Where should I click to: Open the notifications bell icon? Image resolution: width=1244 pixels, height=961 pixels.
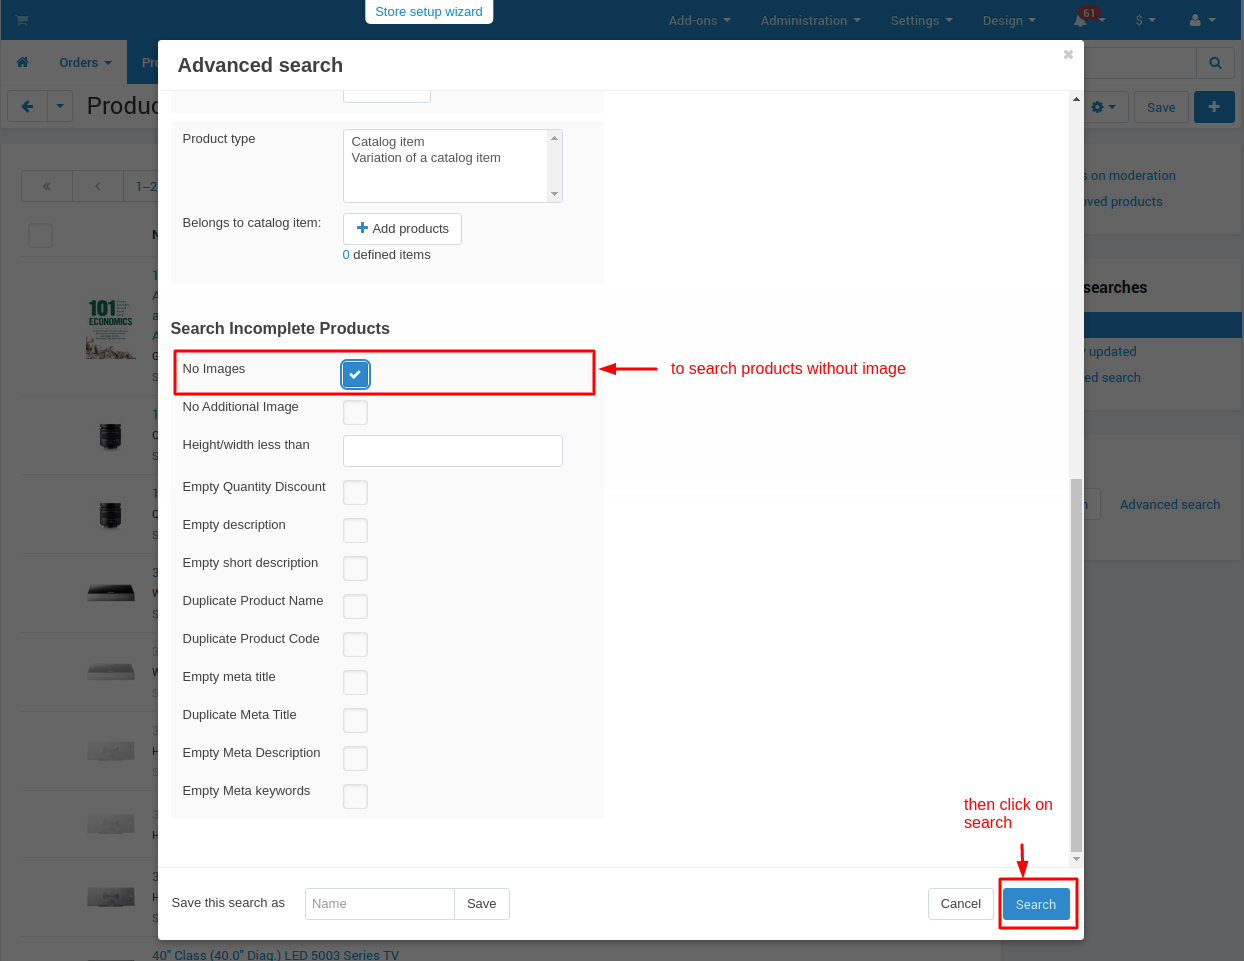1082,20
